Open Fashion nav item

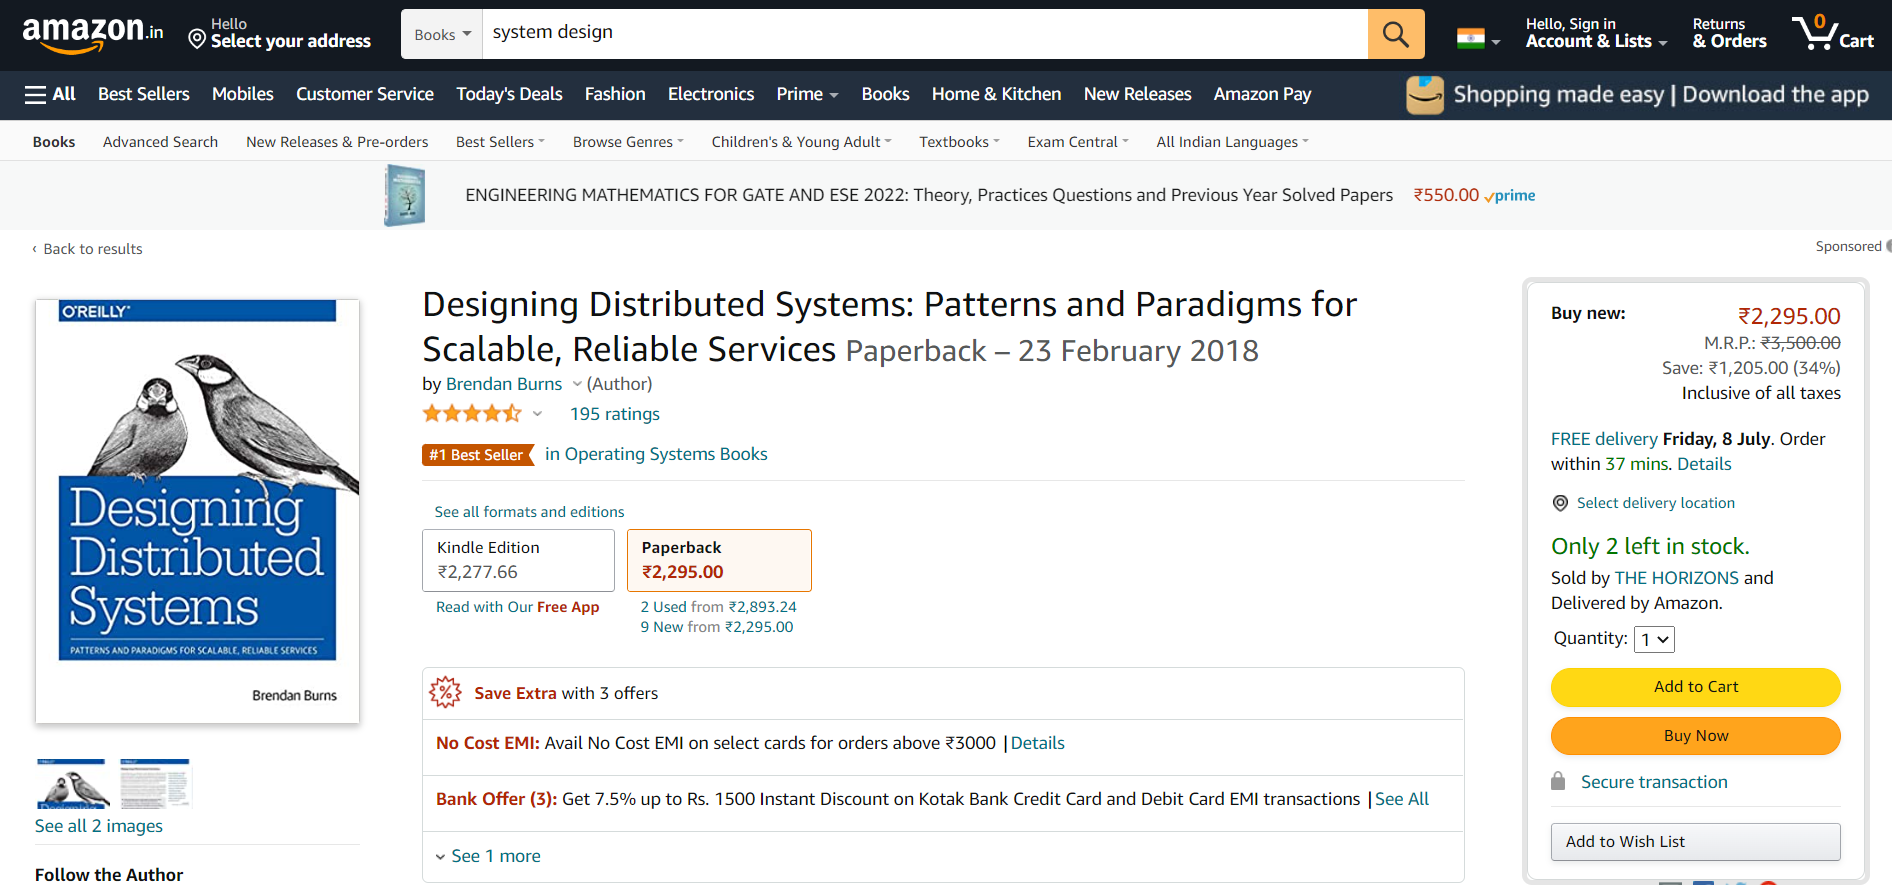615,94
